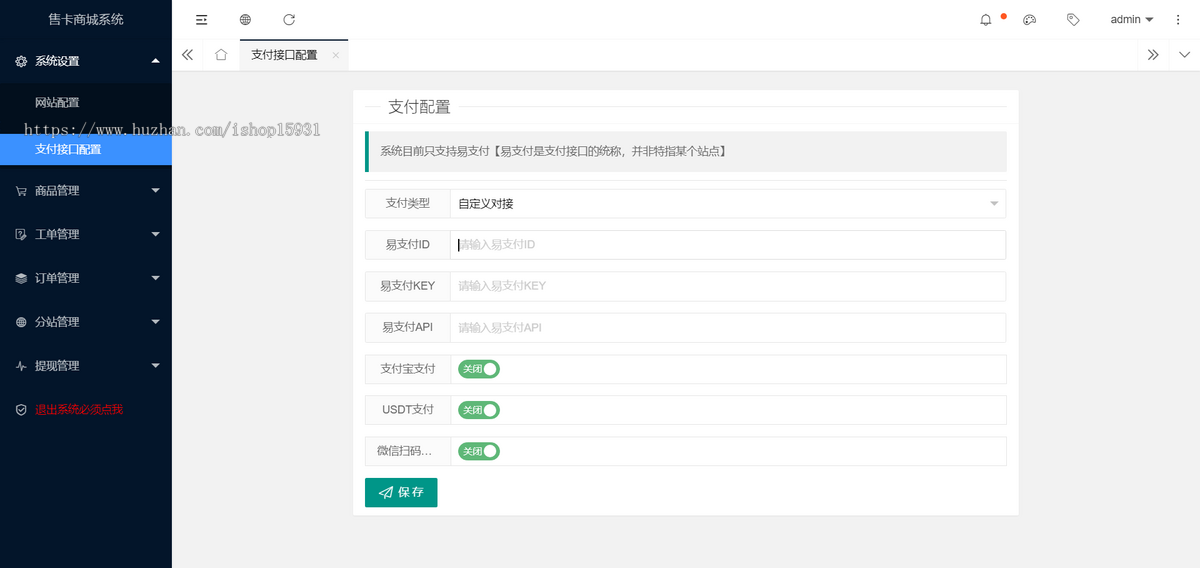Image resolution: width=1200 pixels, height=568 pixels.
Task: Open theme palette icon
Action: click(1030, 19)
